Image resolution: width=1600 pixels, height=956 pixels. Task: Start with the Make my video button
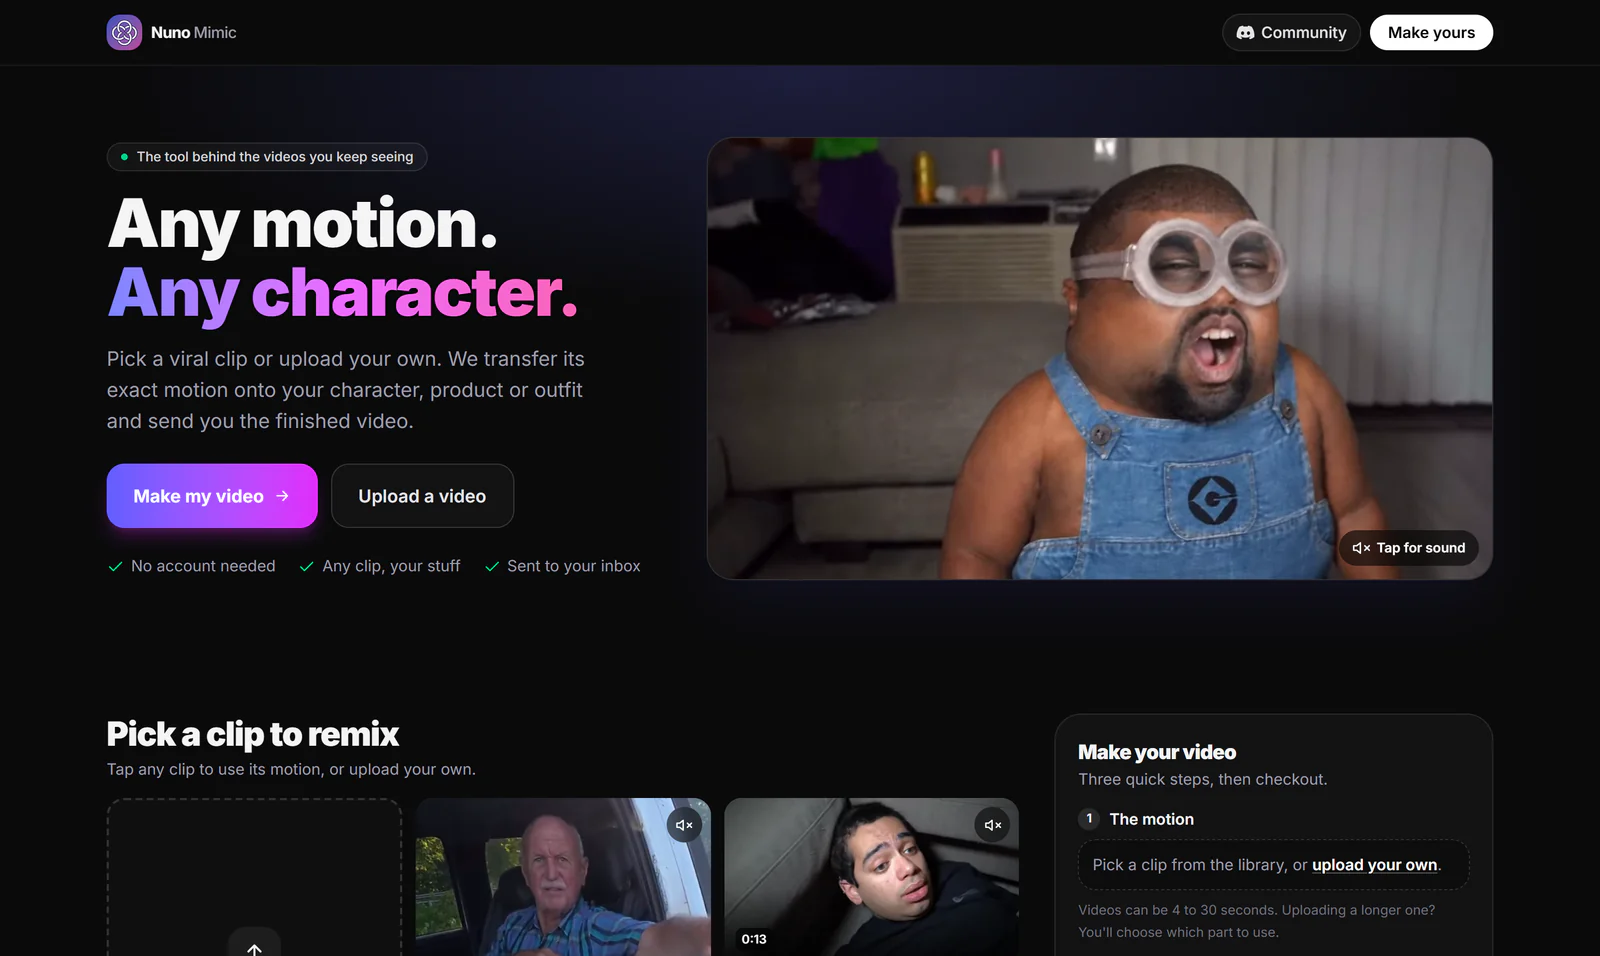click(x=212, y=496)
